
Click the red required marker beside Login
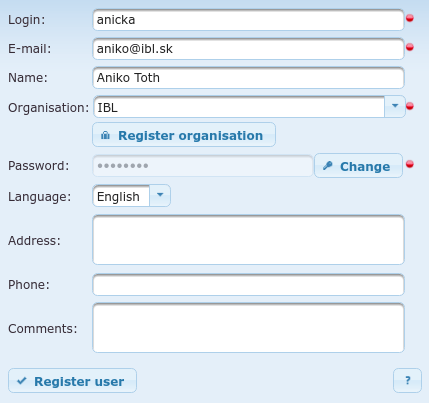point(410,18)
